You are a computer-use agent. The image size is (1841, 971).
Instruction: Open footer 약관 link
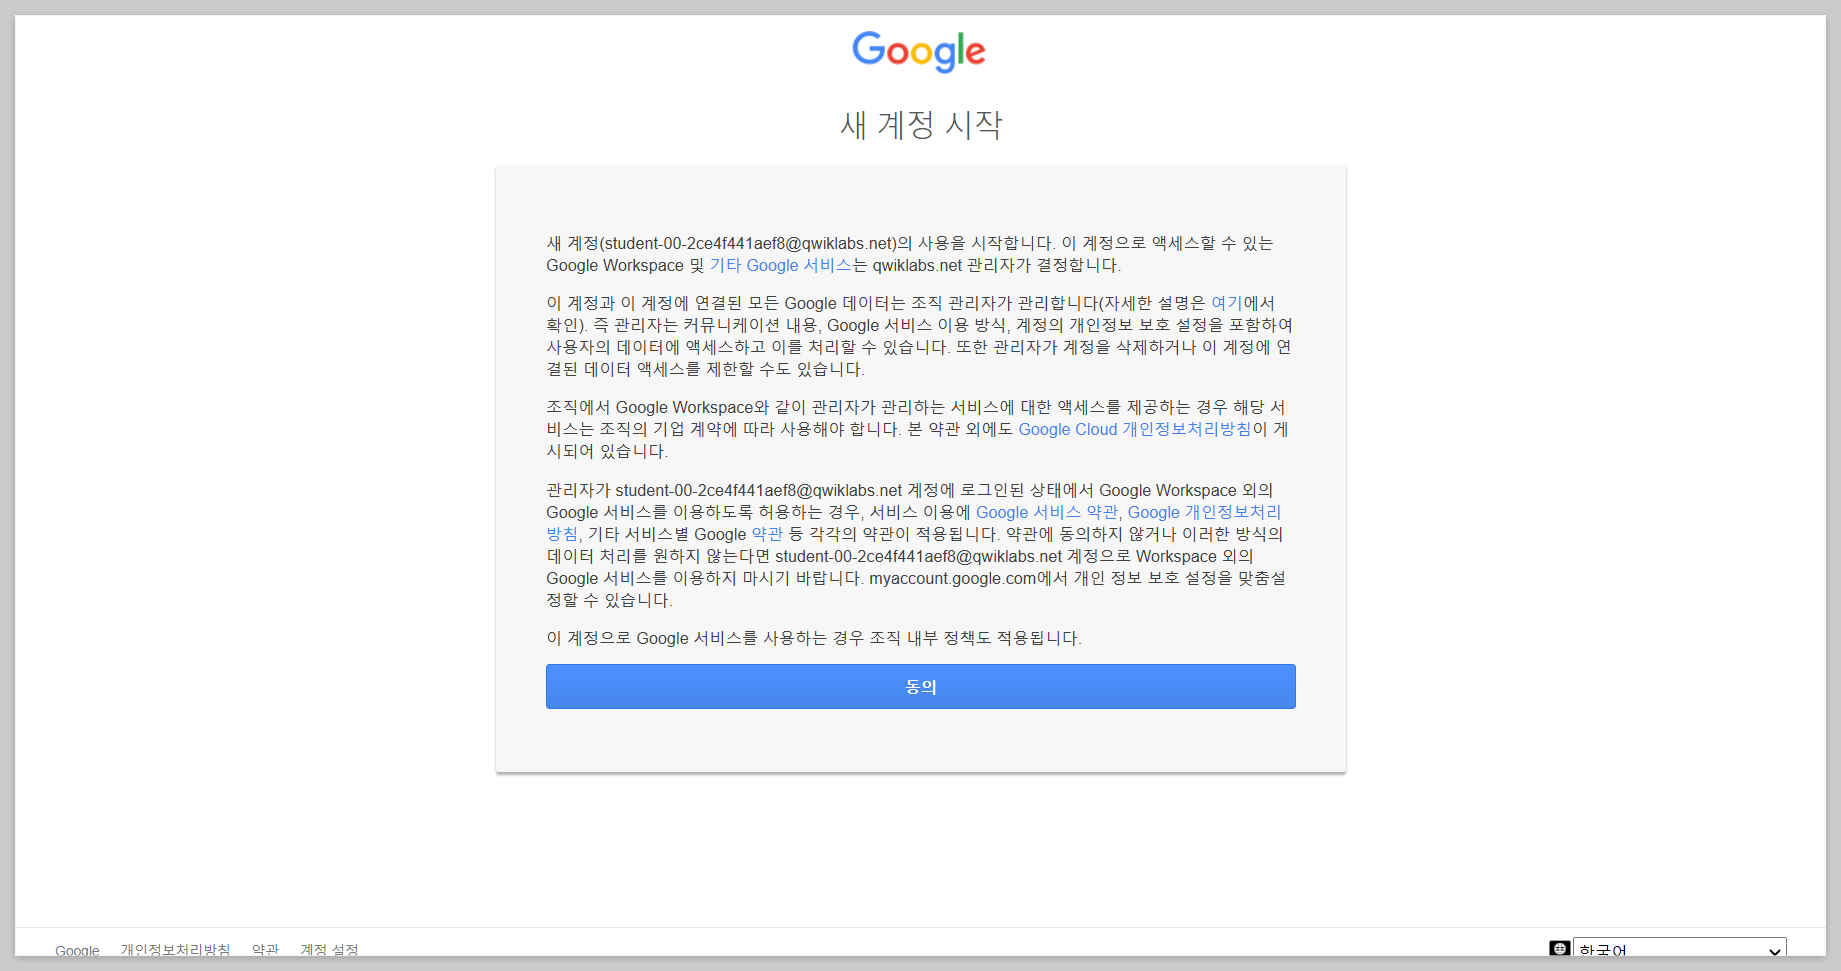point(265,949)
